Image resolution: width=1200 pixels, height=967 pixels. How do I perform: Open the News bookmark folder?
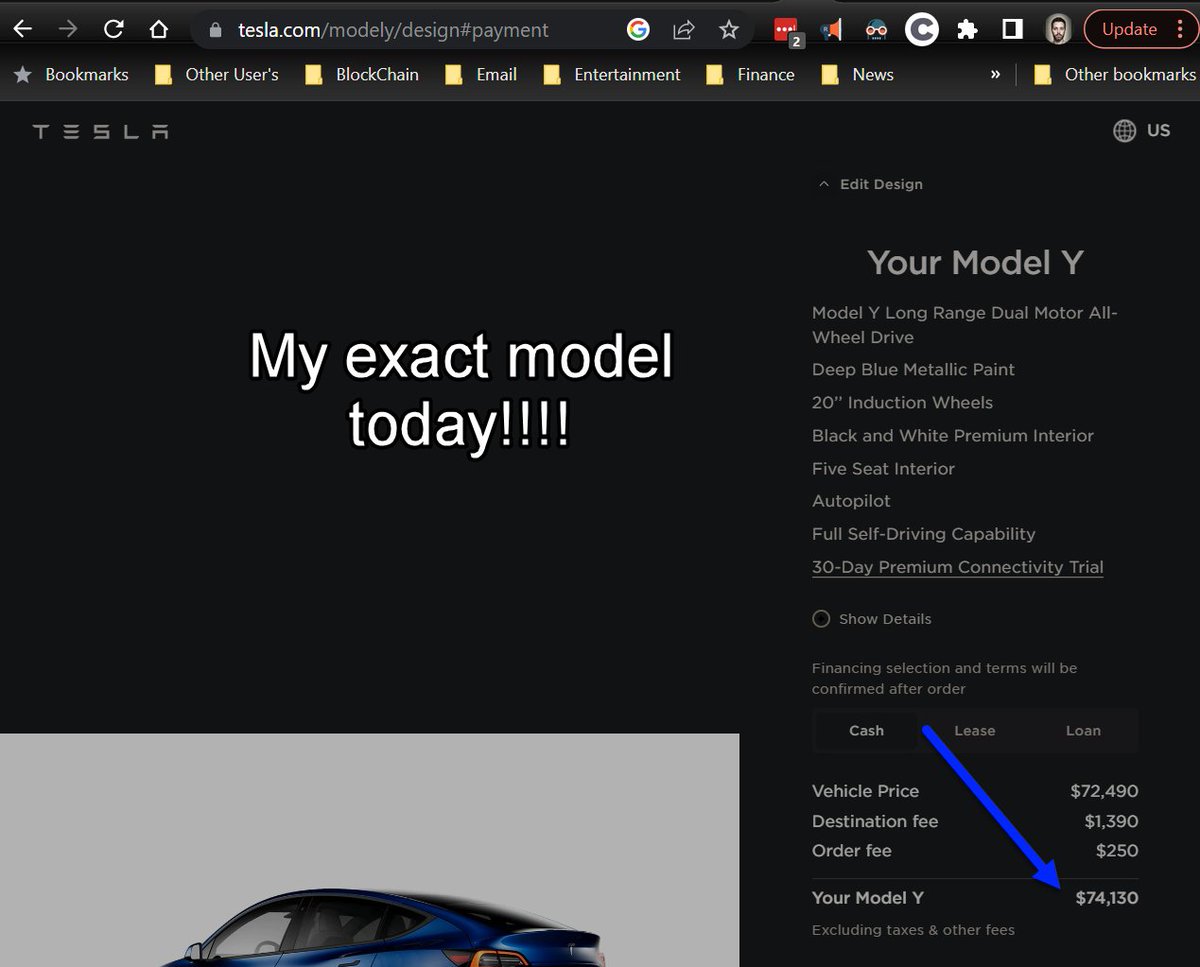tap(857, 74)
